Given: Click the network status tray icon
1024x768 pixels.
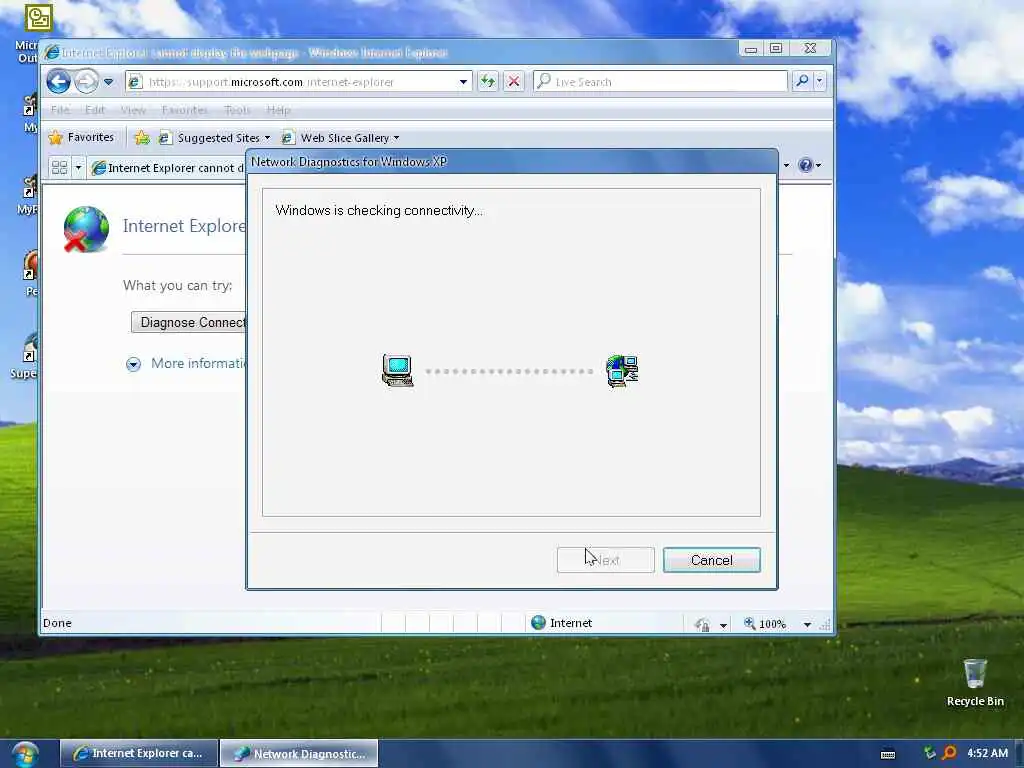Looking at the screenshot, I should pyautogui.click(x=930, y=753).
